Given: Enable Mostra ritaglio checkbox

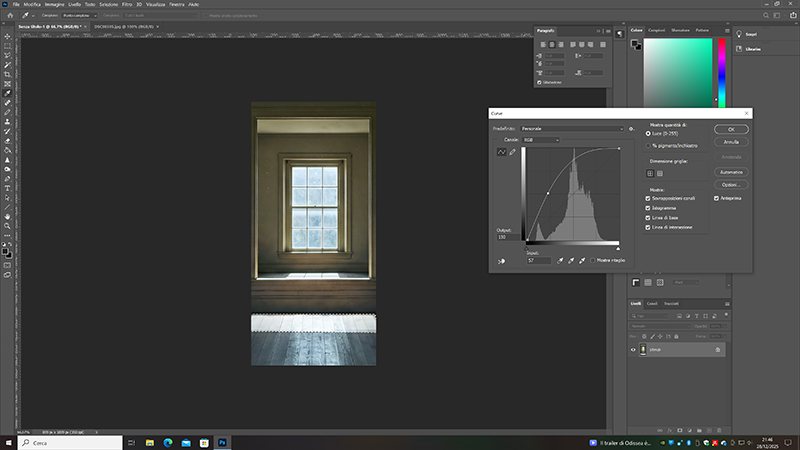Looking at the screenshot, I should [x=592, y=261].
